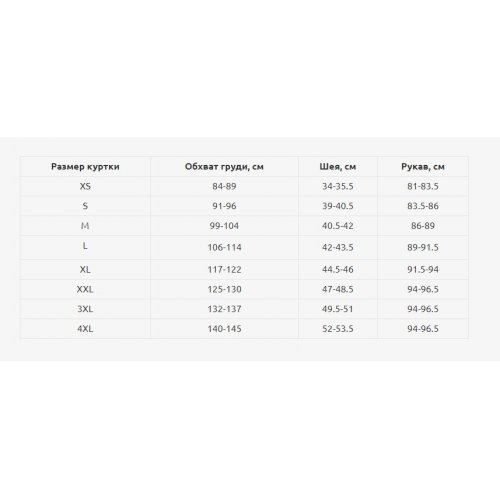Click the 'Размер куртки' column header

coord(85,167)
